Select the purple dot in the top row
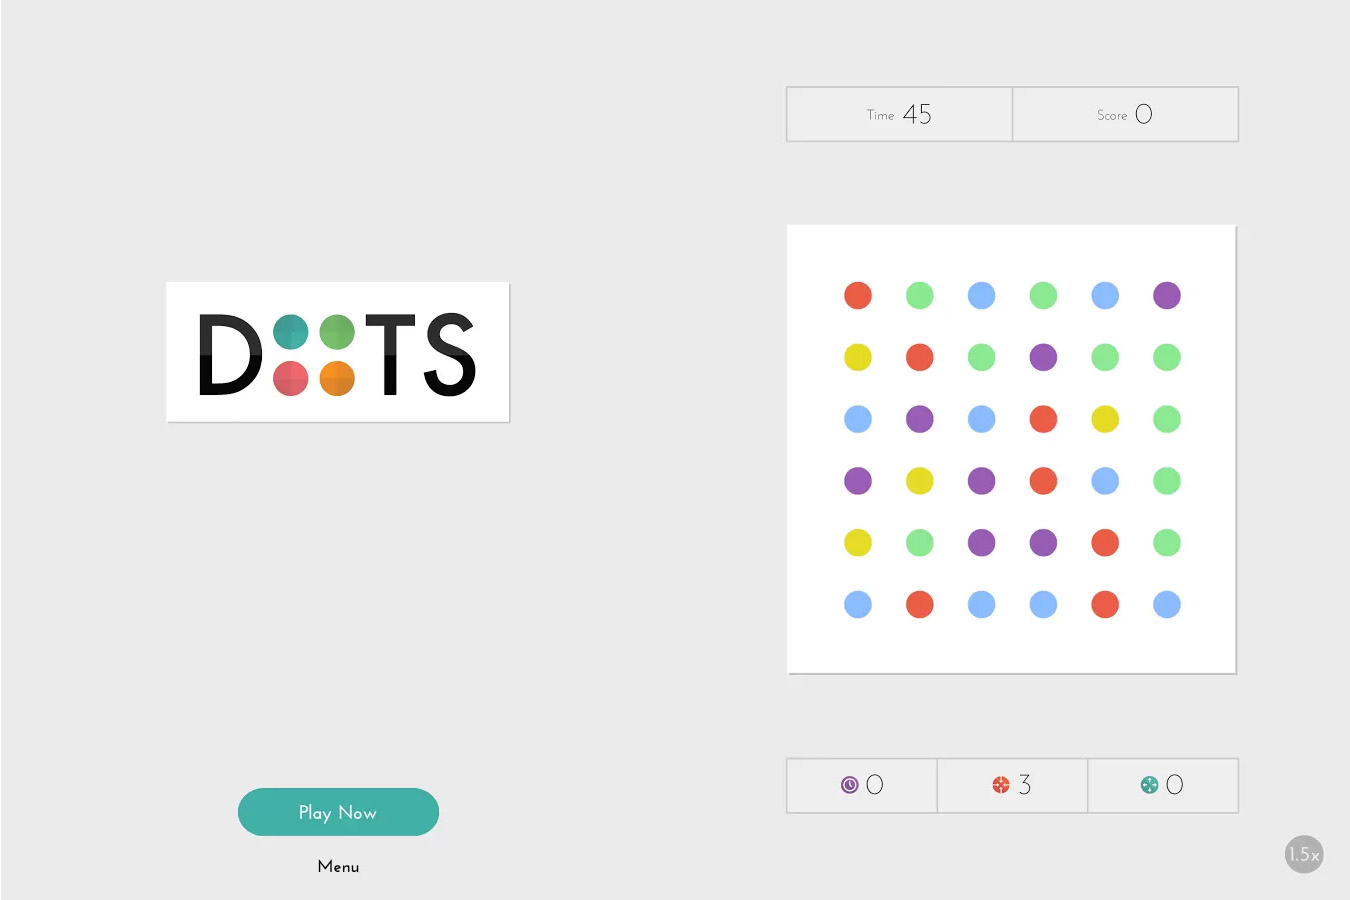Image resolution: width=1350 pixels, height=900 pixels. (1167, 295)
